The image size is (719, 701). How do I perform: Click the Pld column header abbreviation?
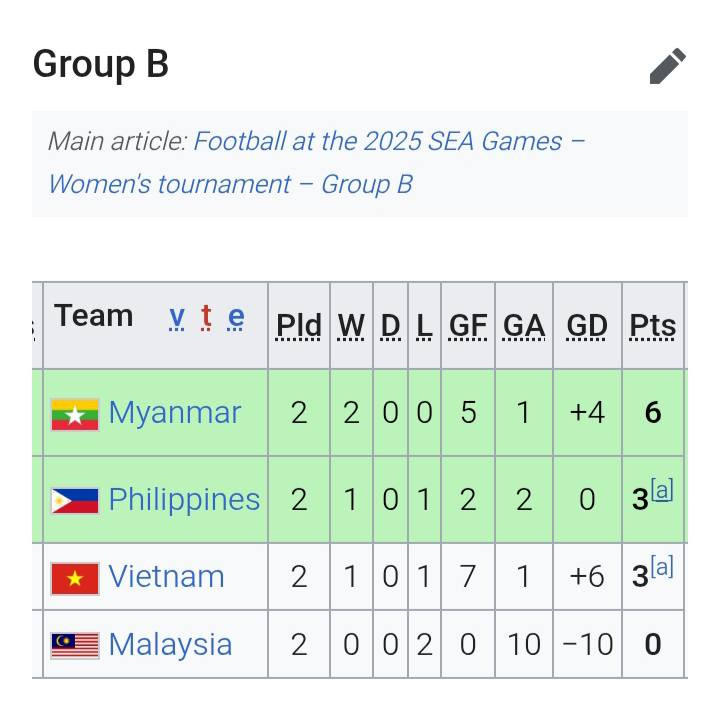299,326
